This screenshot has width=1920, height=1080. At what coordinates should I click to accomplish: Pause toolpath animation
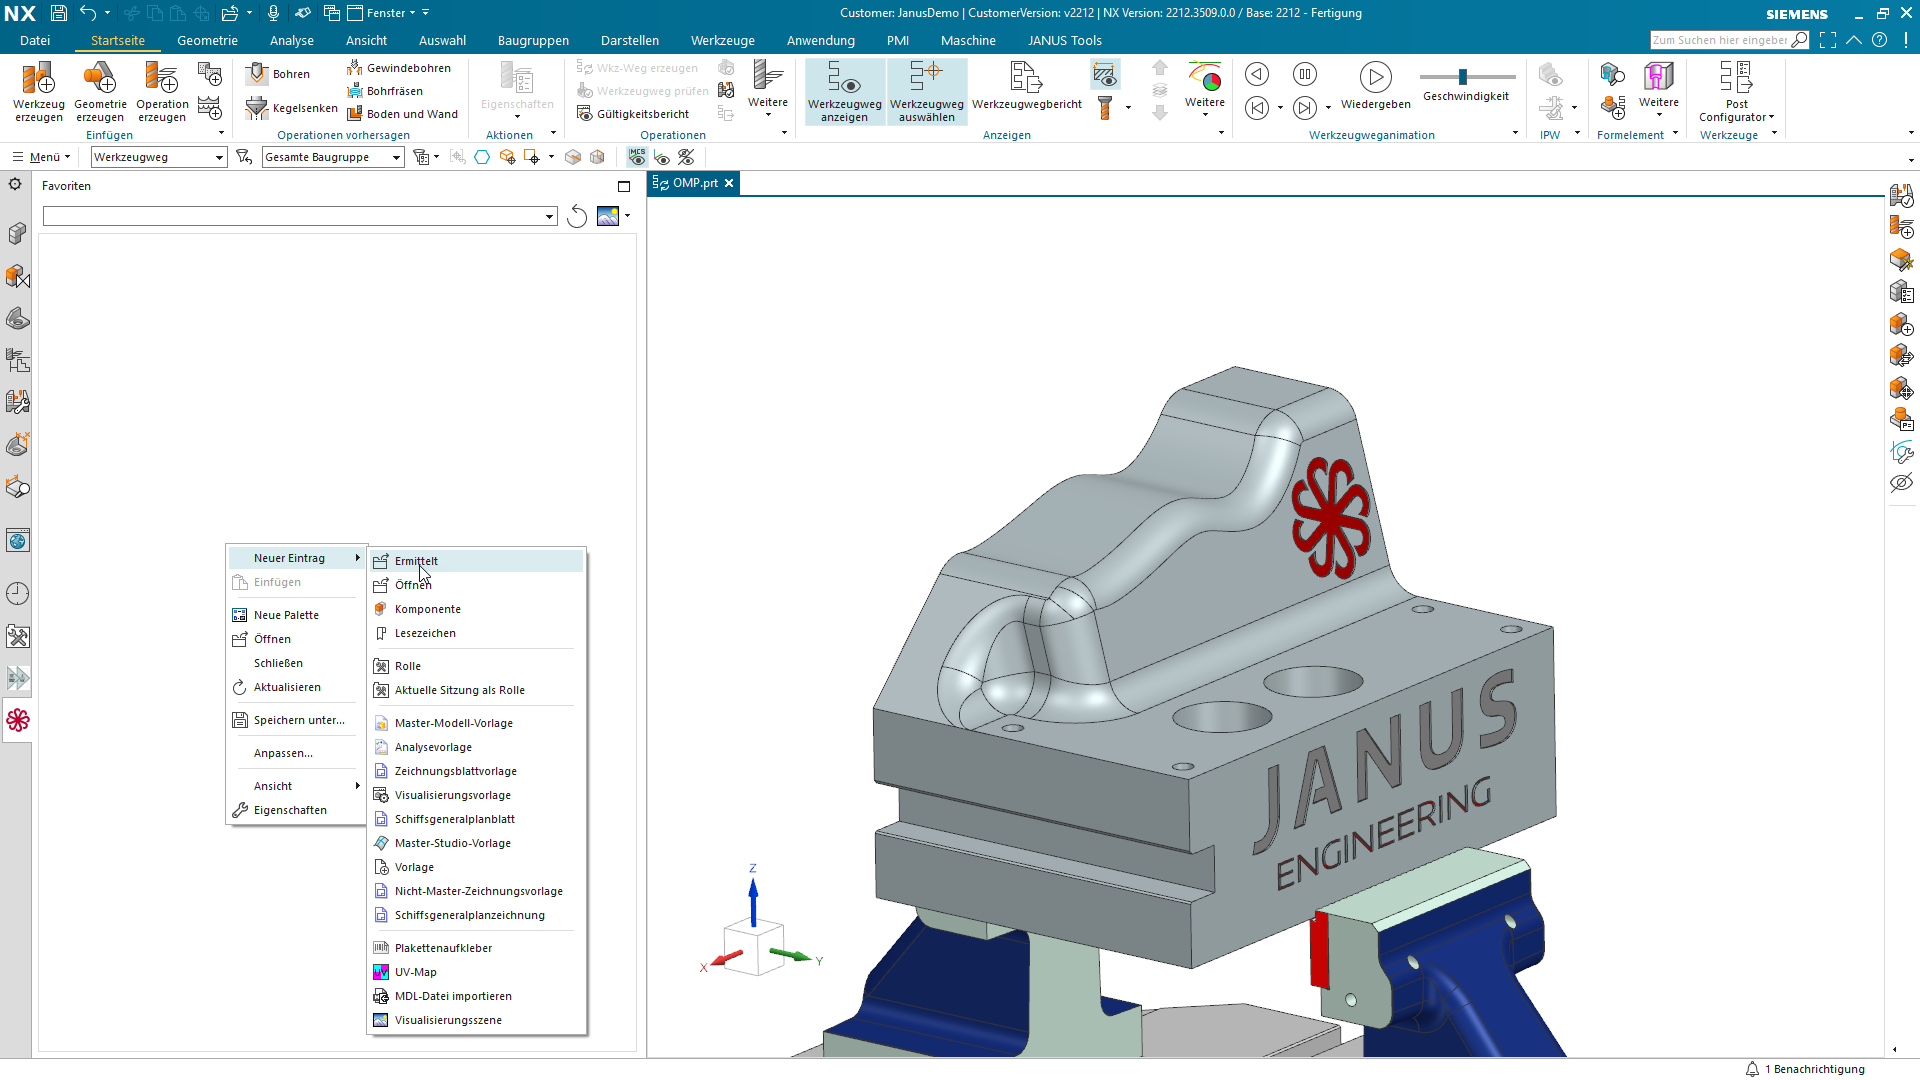pyautogui.click(x=1305, y=74)
